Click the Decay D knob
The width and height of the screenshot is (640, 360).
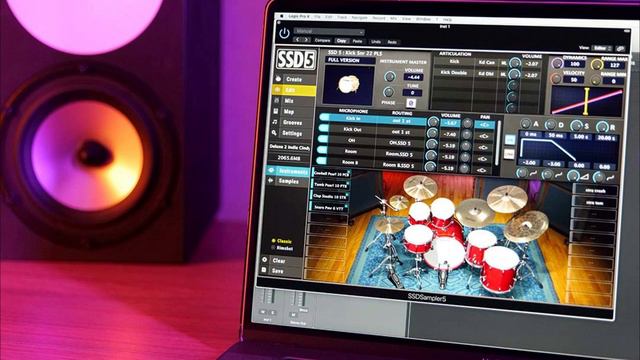tap(551, 124)
